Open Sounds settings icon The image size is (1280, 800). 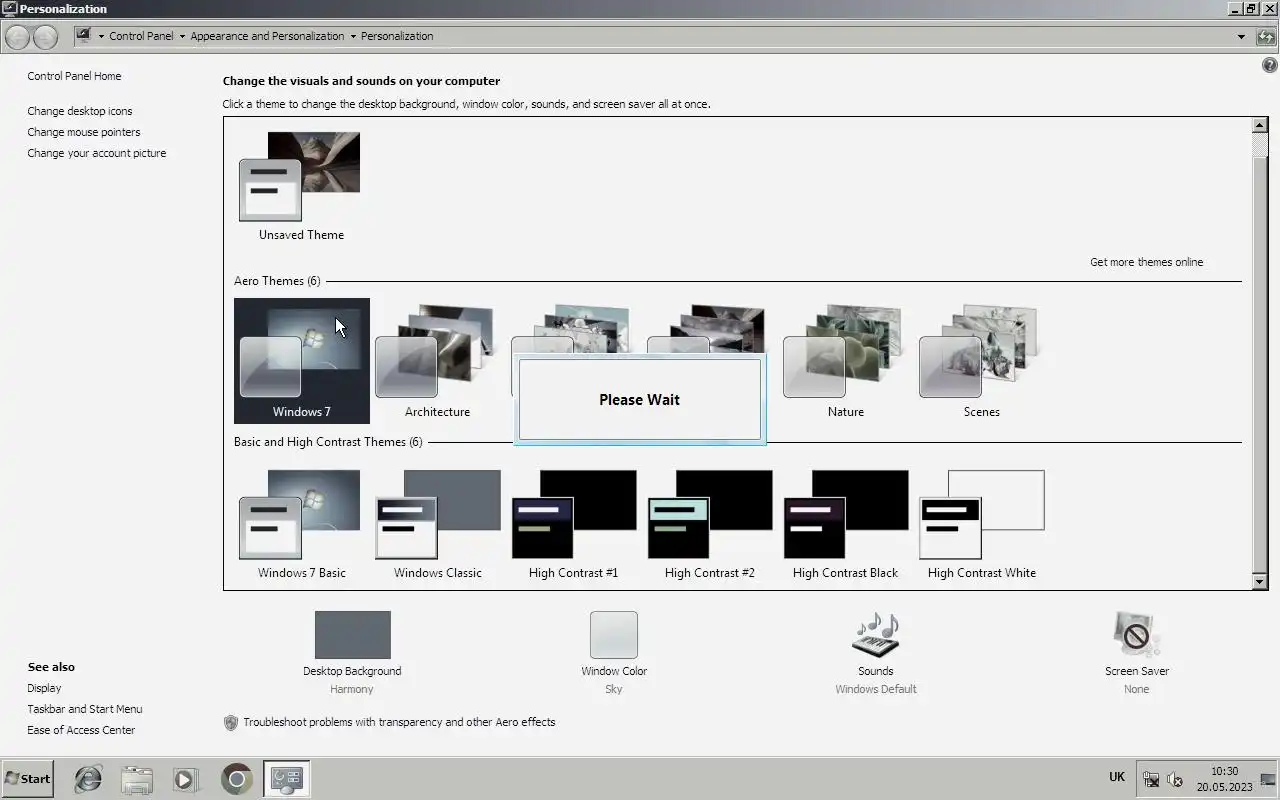[x=875, y=635]
